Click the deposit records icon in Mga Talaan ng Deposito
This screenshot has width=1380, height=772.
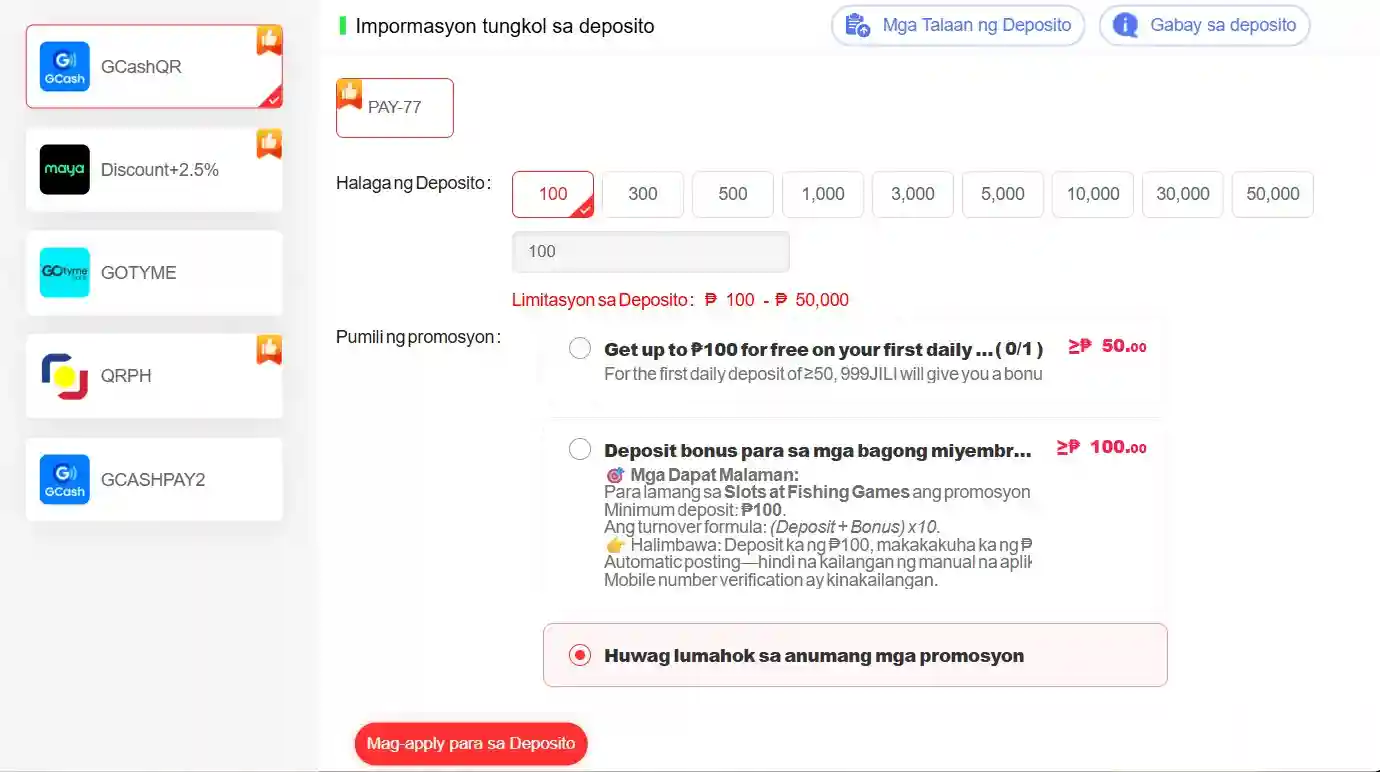point(857,25)
